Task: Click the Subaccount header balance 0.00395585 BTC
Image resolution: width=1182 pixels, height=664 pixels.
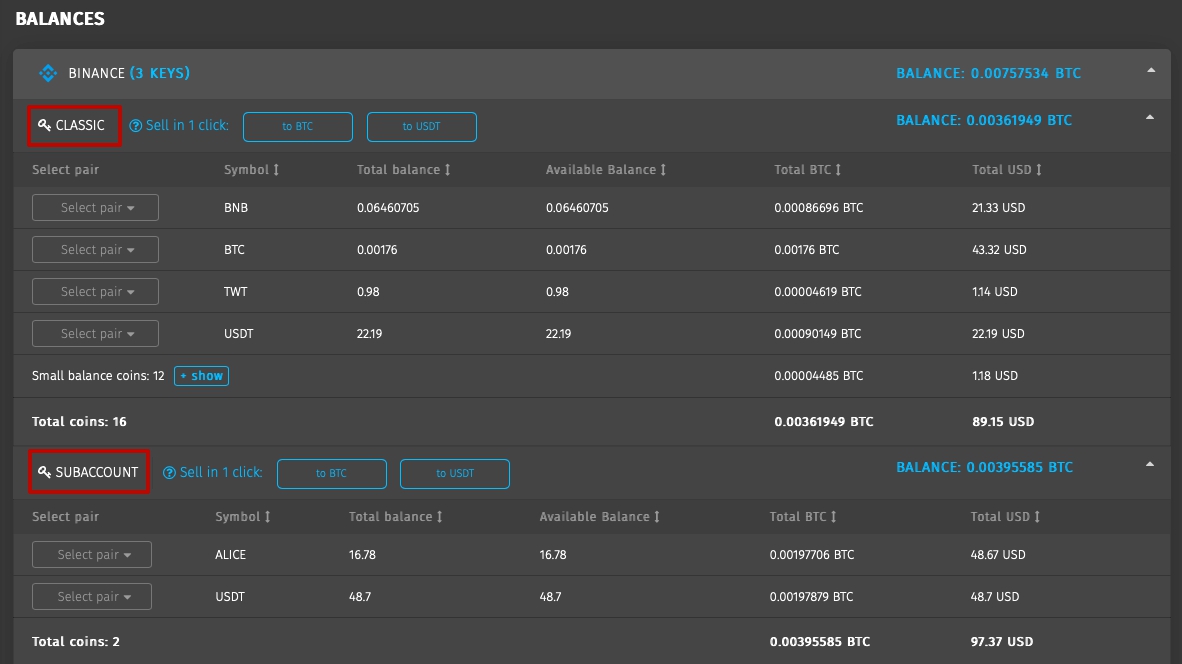Action: coord(984,467)
